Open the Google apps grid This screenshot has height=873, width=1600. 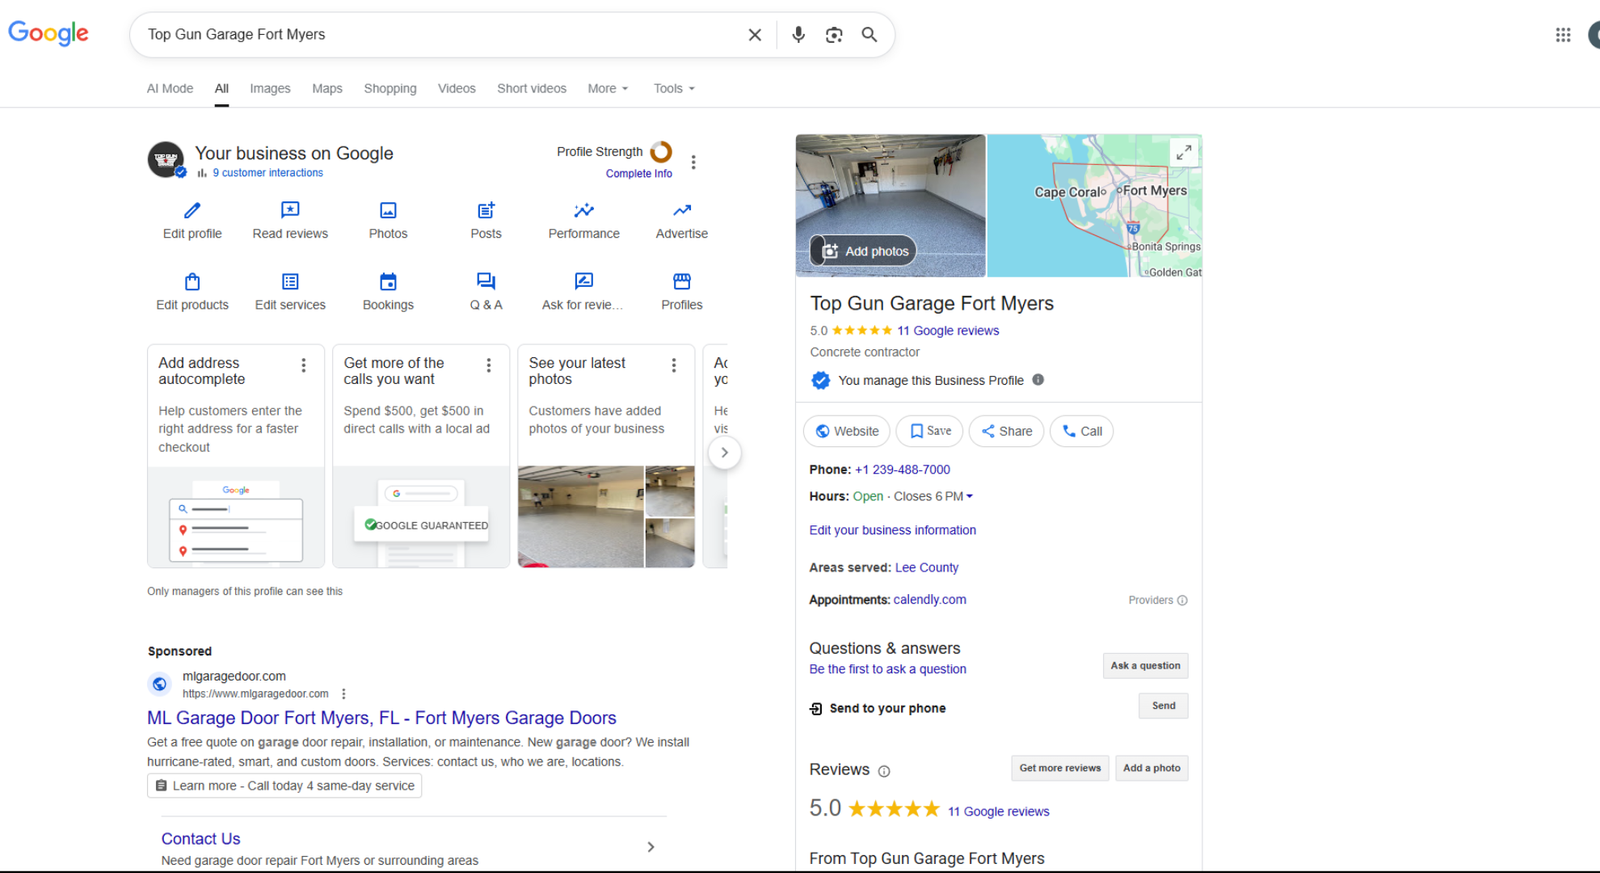[x=1563, y=35]
